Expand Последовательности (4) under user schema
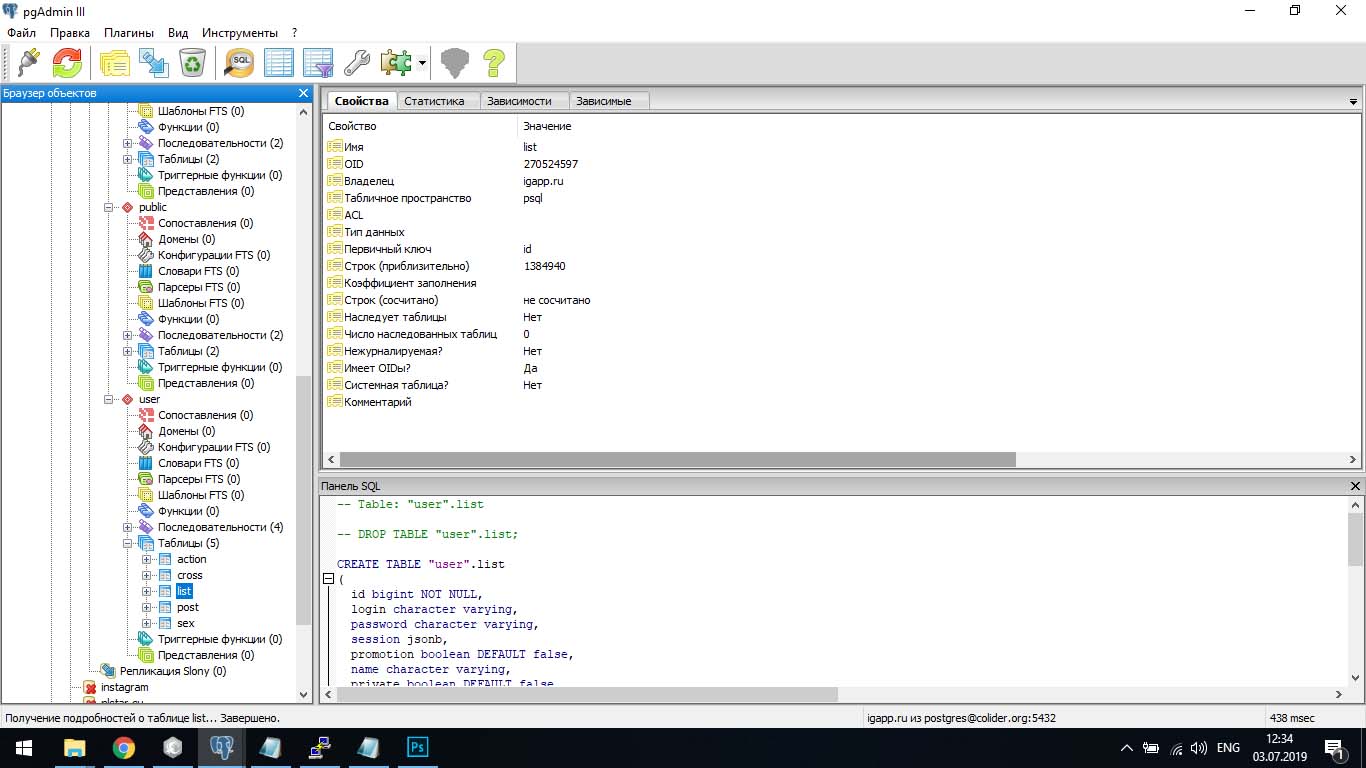The image size is (1366, 768). pyautogui.click(x=128, y=528)
